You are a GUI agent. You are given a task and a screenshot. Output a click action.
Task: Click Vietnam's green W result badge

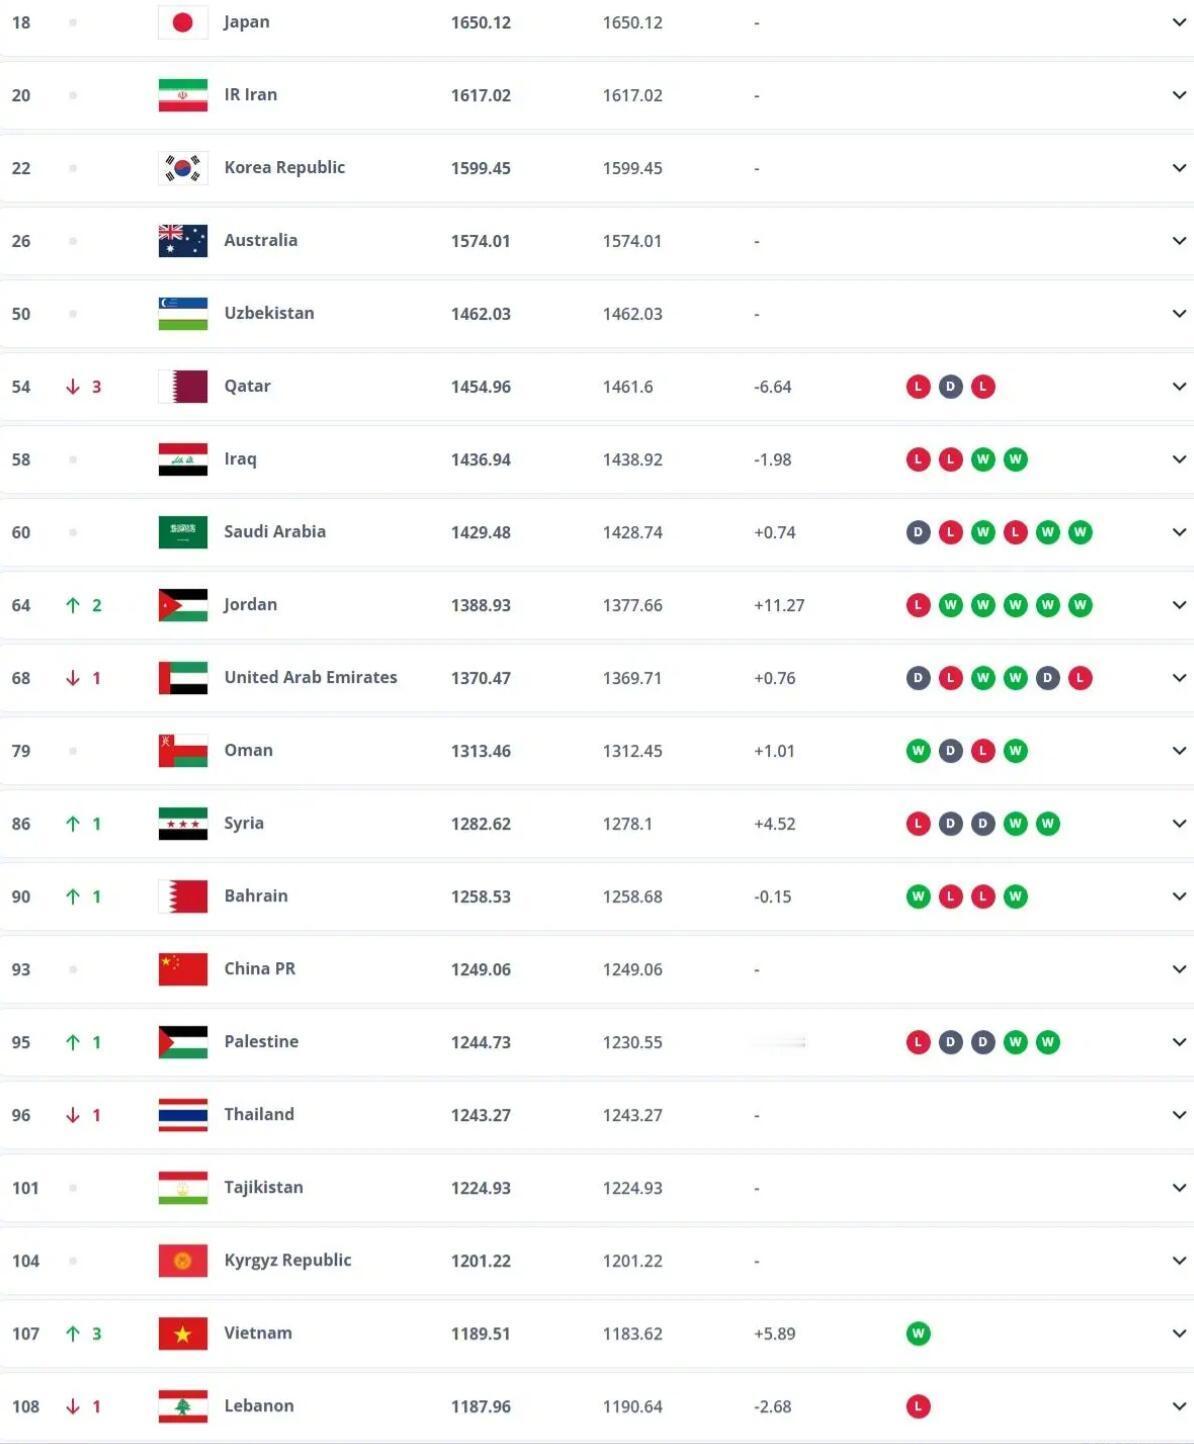pyautogui.click(x=918, y=1333)
